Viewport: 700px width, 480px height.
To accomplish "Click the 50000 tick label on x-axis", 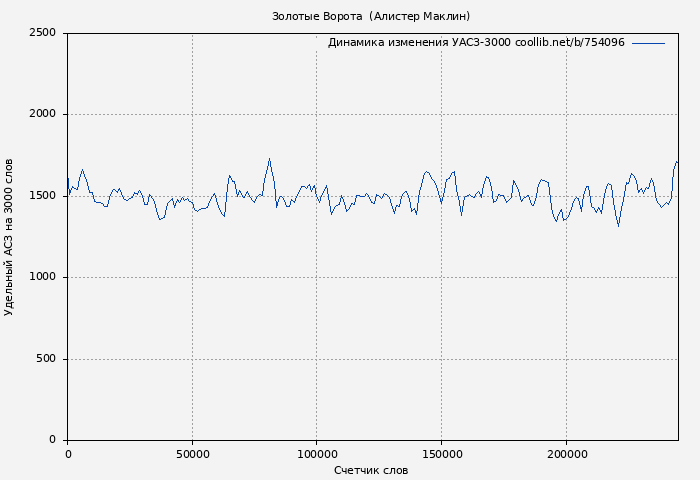I will (192, 454).
